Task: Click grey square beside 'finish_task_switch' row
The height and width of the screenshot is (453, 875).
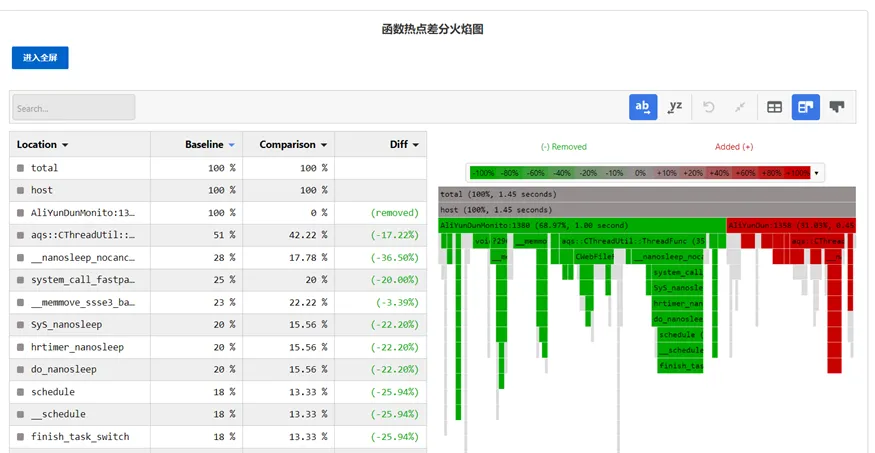Action: 21,436
